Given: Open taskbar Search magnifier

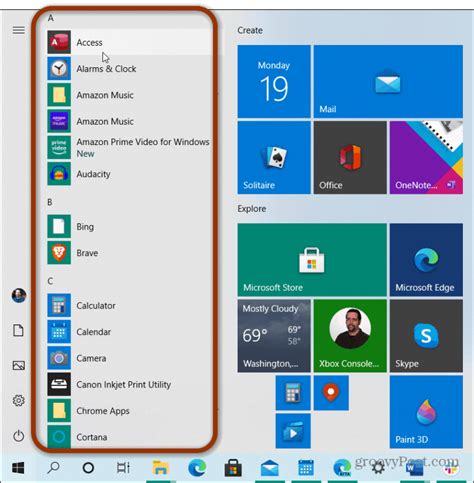Looking at the screenshot, I should (x=53, y=468).
